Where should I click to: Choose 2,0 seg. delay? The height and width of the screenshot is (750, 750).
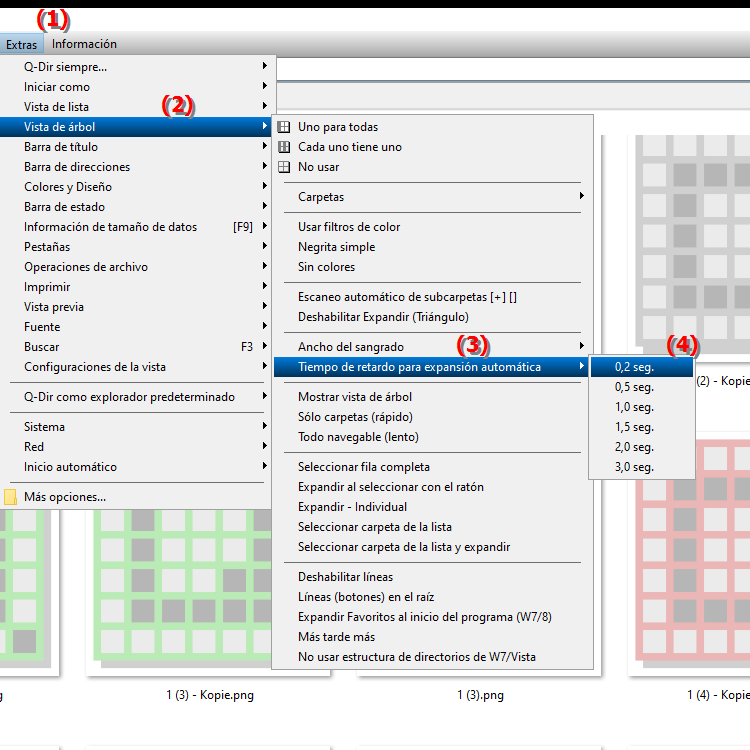click(x=642, y=447)
